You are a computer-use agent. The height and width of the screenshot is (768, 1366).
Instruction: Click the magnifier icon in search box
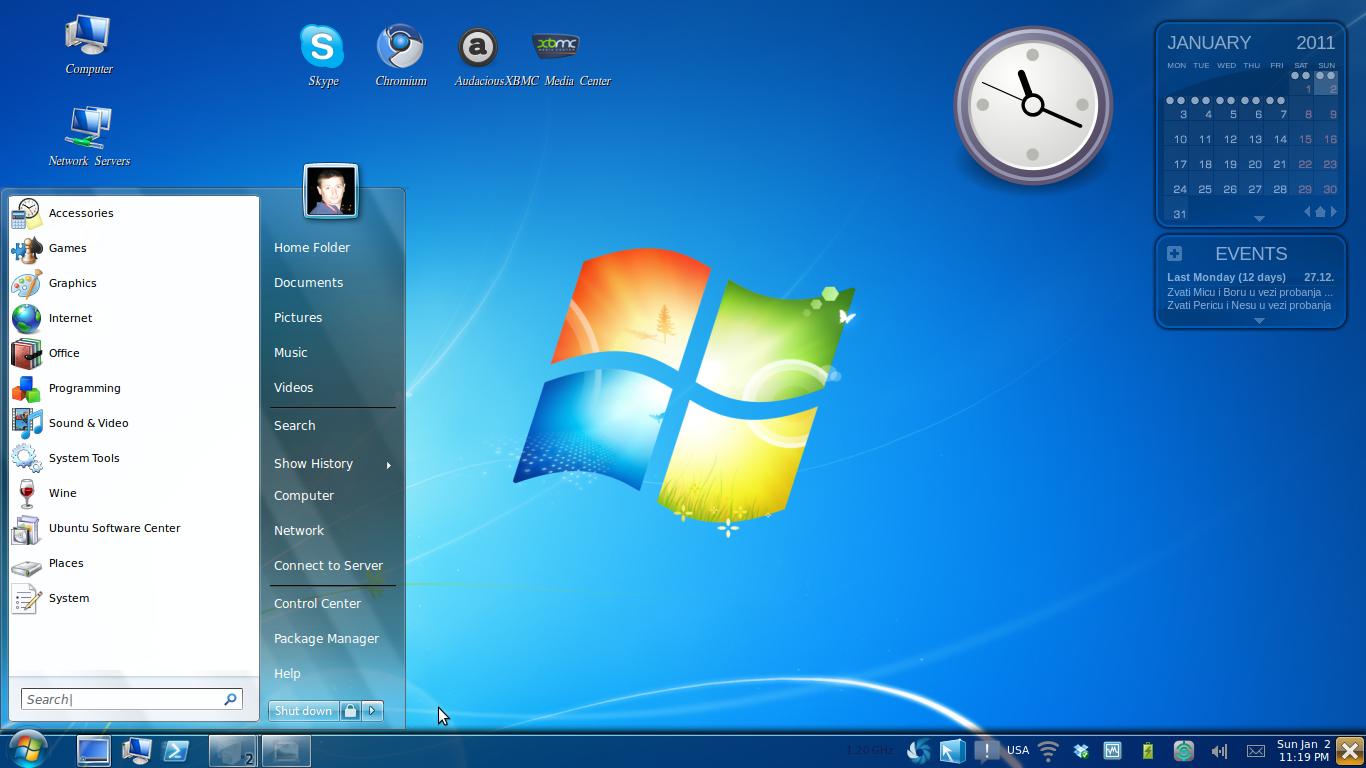click(x=230, y=699)
